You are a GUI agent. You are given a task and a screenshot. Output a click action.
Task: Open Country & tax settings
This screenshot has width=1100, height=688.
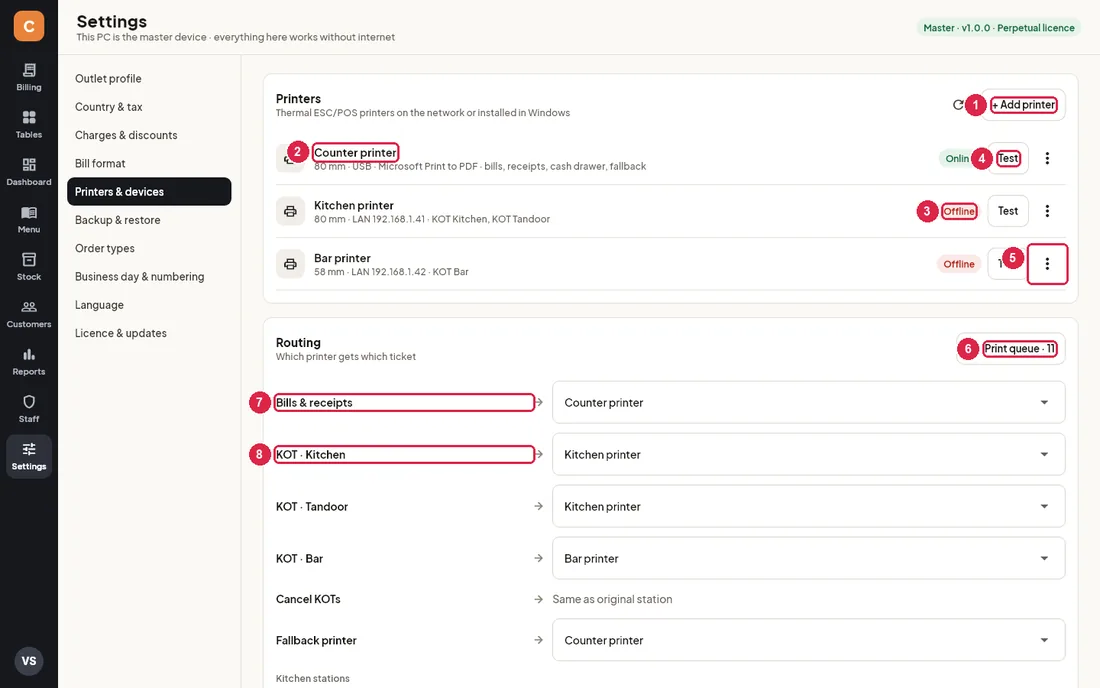point(149,107)
